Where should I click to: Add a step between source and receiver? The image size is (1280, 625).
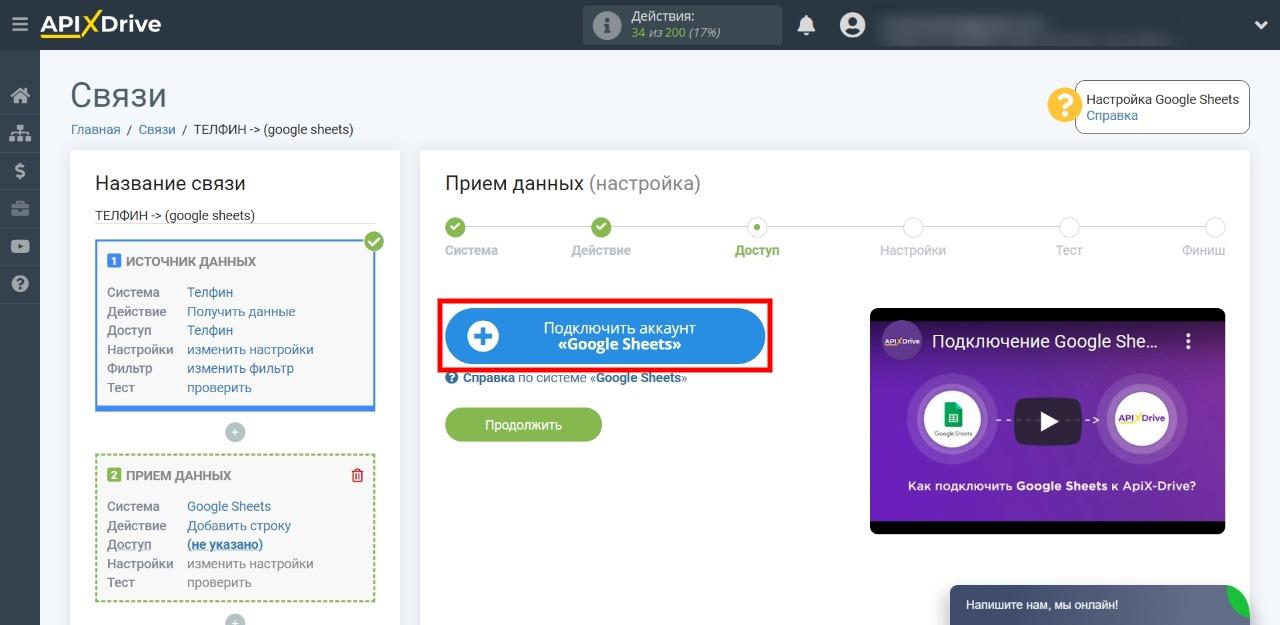pyautogui.click(x=235, y=432)
